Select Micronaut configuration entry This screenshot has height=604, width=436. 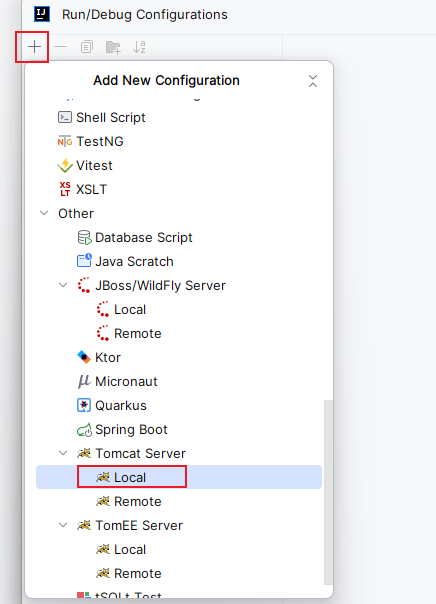tap(126, 381)
